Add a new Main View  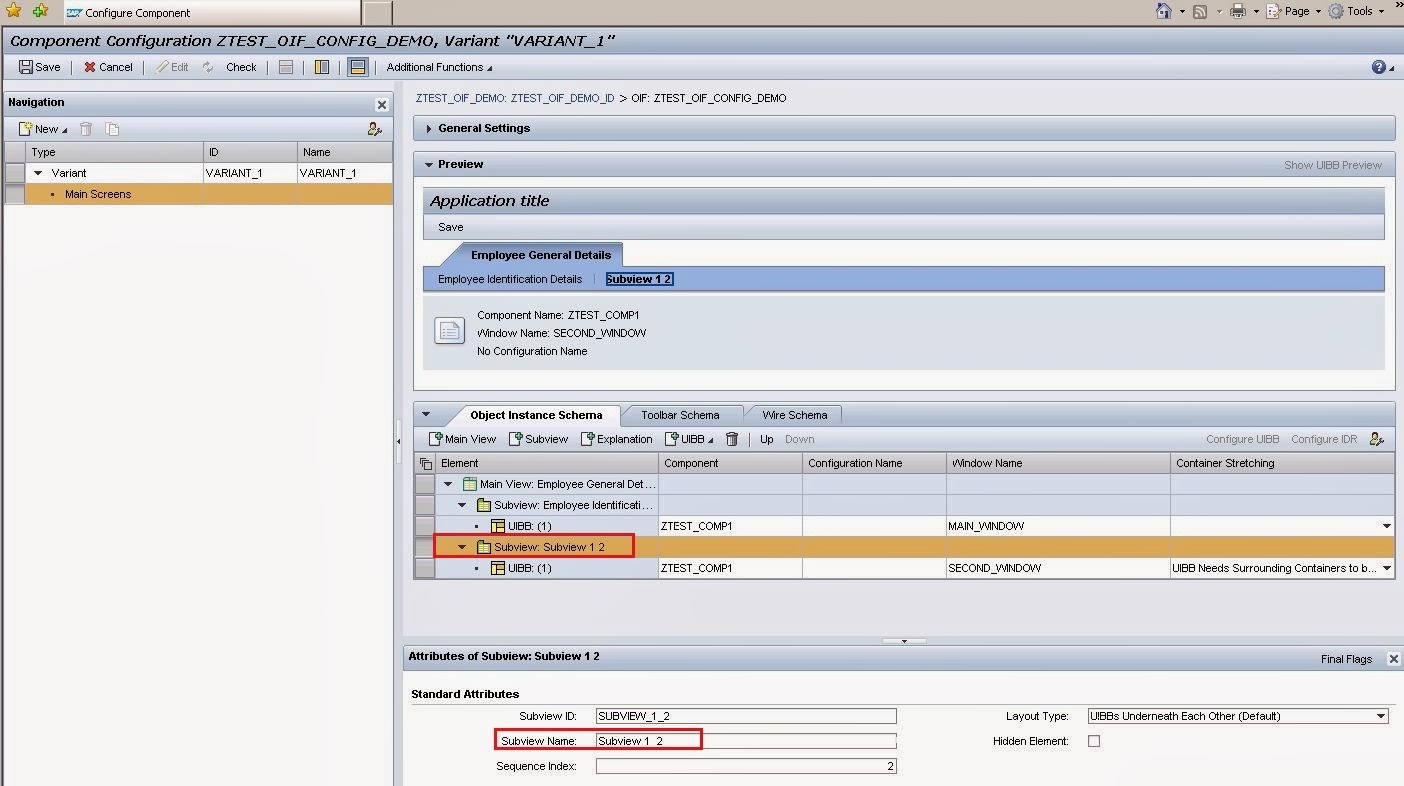[462, 439]
